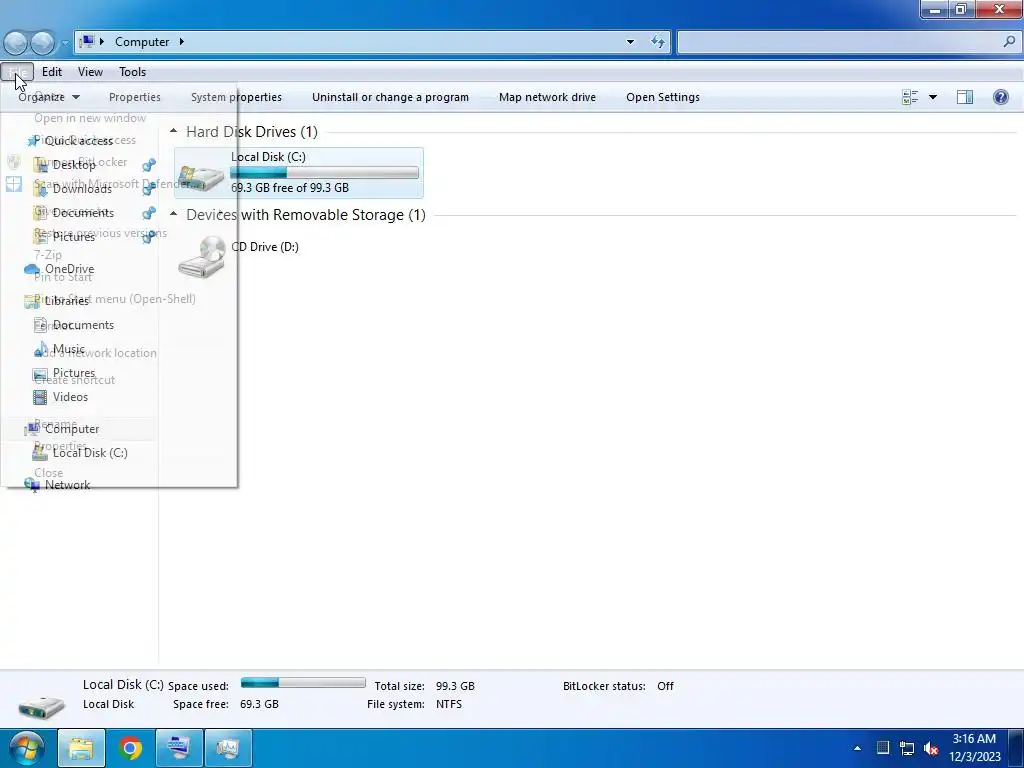Image resolution: width=1024 pixels, height=768 pixels.
Task: Click Uninstall or change a program
Action: point(391,97)
